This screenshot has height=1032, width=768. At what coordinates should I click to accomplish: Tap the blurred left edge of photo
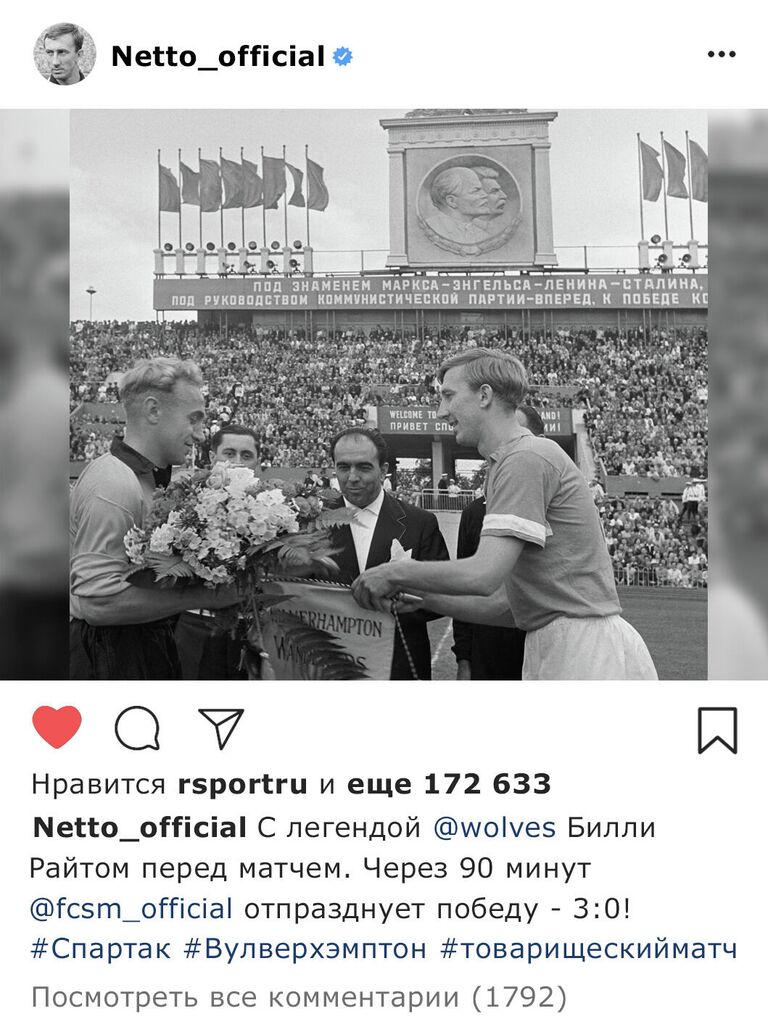(x=35, y=394)
